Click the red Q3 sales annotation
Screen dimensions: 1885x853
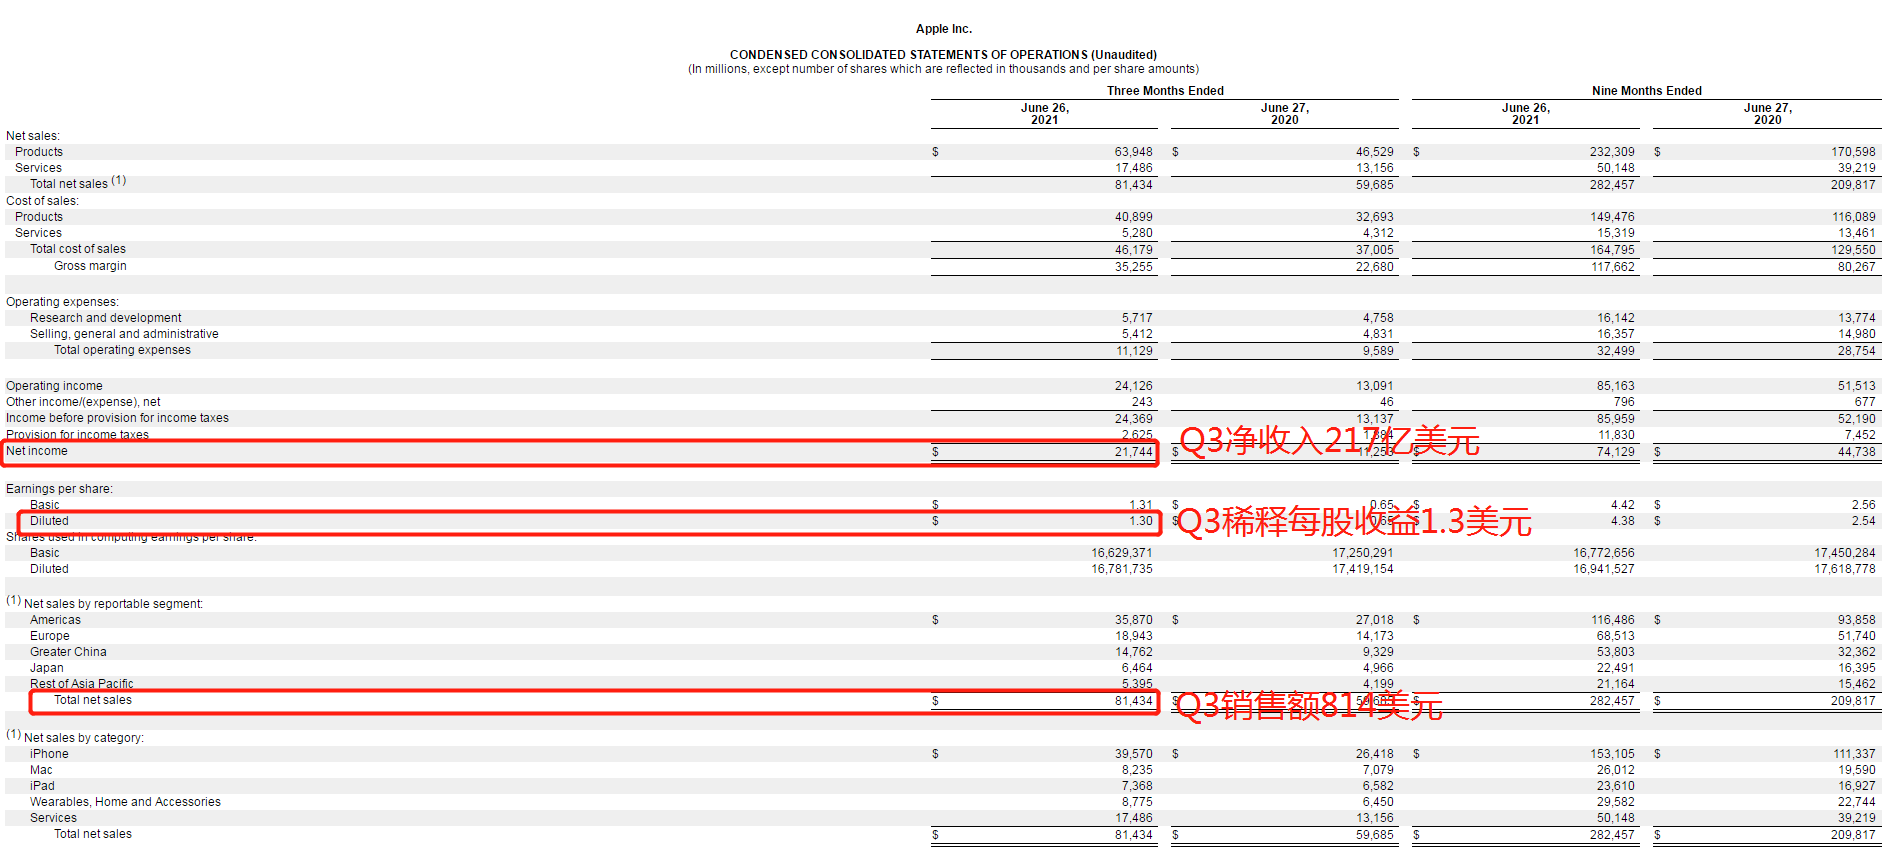pos(1309,705)
